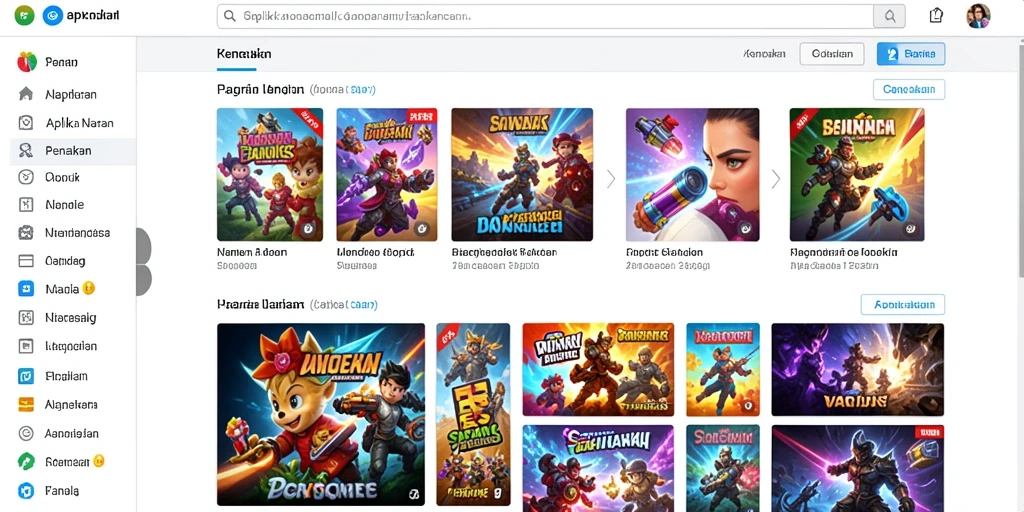The image size is (1024, 512).
Task: Click the yellow badge next to Soameat
Action: [99, 461]
